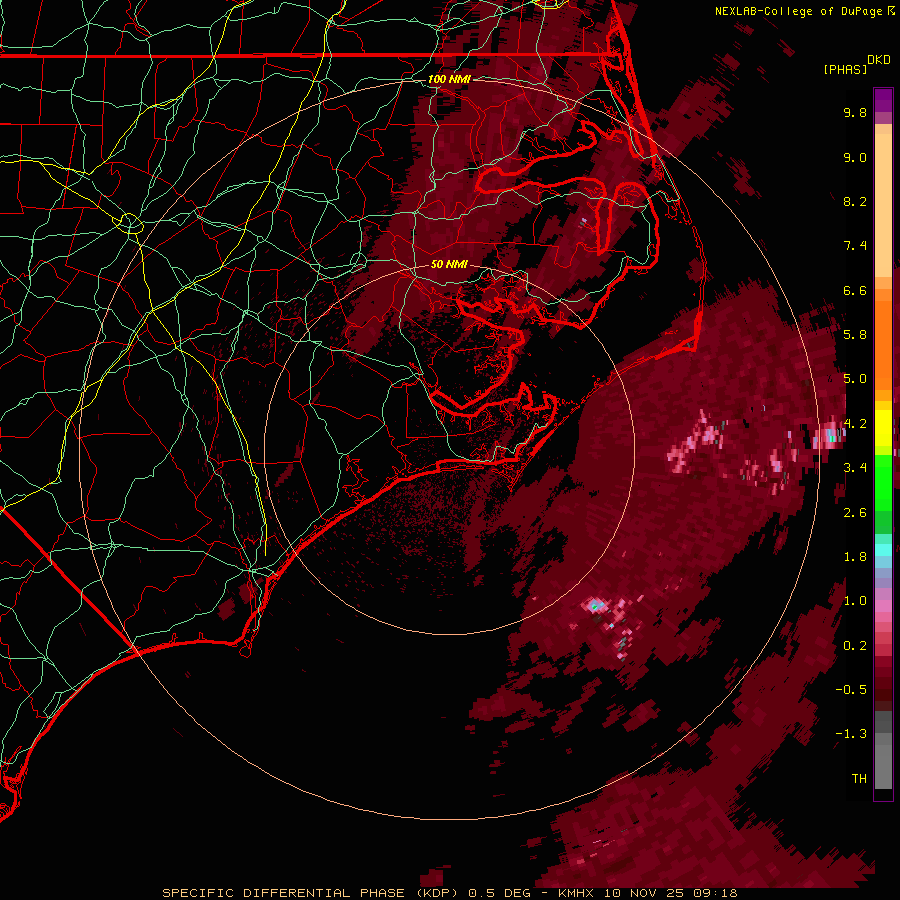Viewport: 900px width, 900px height.
Task: Click the 6.6 legend value
Action: point(855,290)
